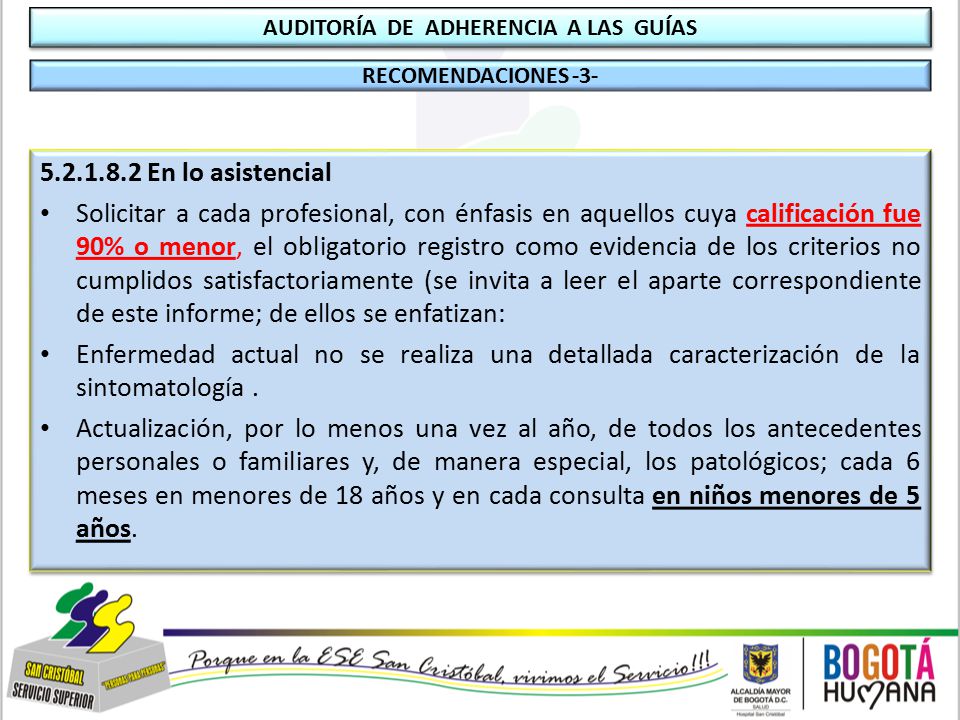Click the Alcaldía Mayor de Bogotá crest

click(760, 663)
